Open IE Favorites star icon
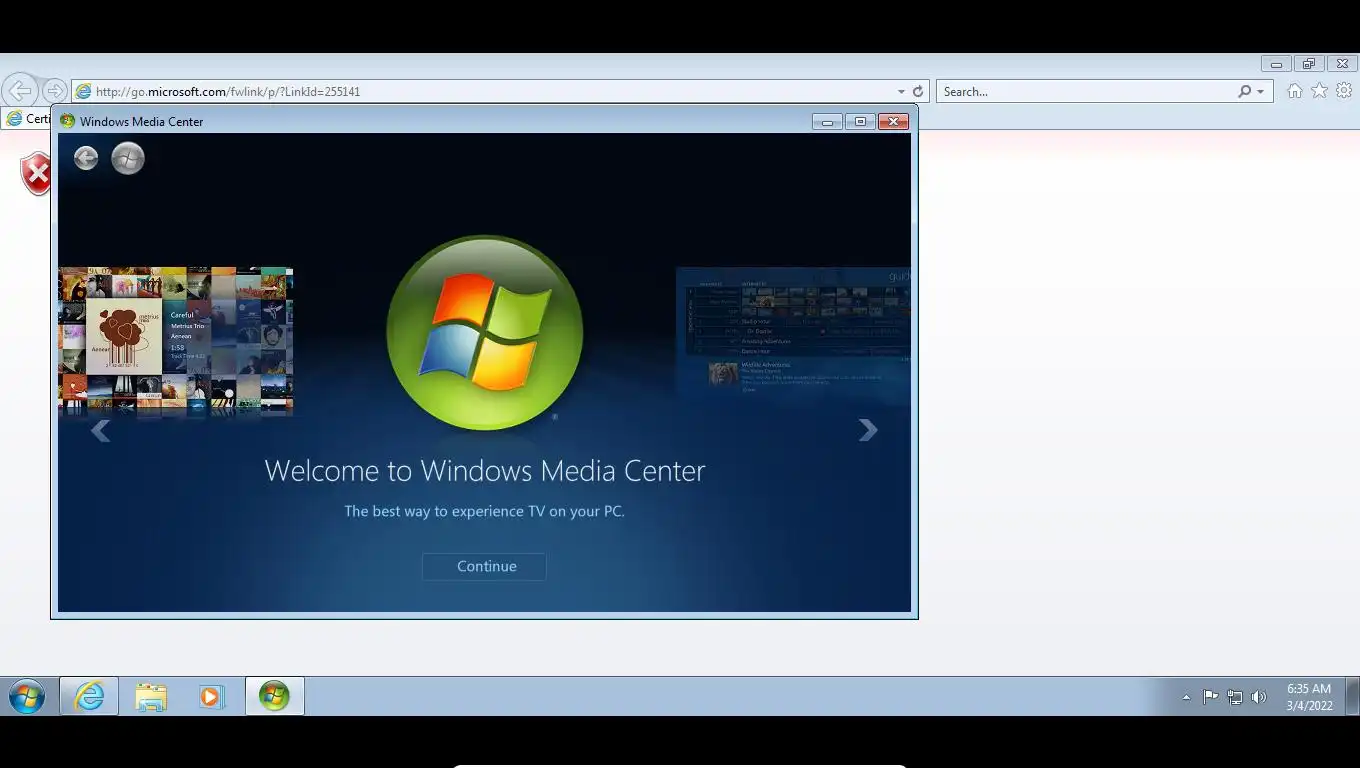 pos(1319,91)
